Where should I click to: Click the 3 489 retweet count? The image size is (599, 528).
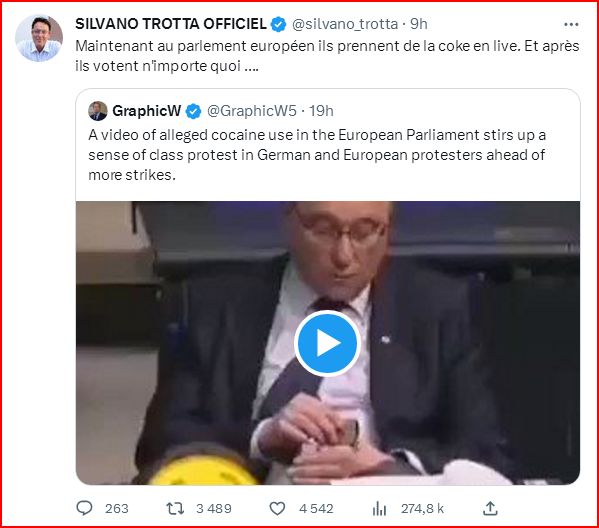[214, 509]
